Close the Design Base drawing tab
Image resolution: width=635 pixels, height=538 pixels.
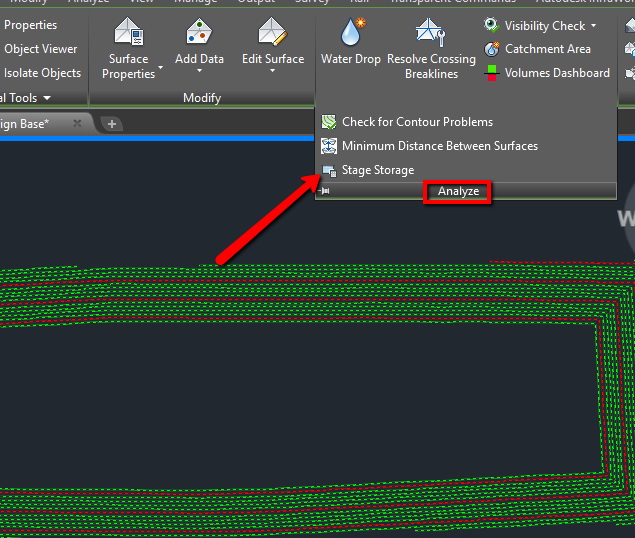tap(77, 123)
